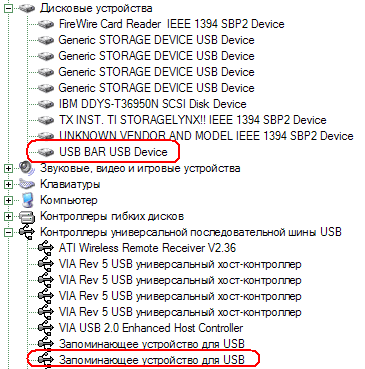
Task: Select the first Generic STORAGE DEVICE entry
Action: (156, 40)
